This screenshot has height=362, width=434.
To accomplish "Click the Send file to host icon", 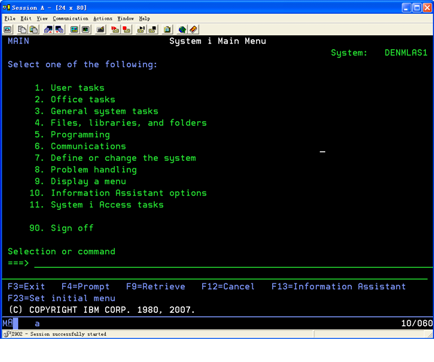I will 48,30.
